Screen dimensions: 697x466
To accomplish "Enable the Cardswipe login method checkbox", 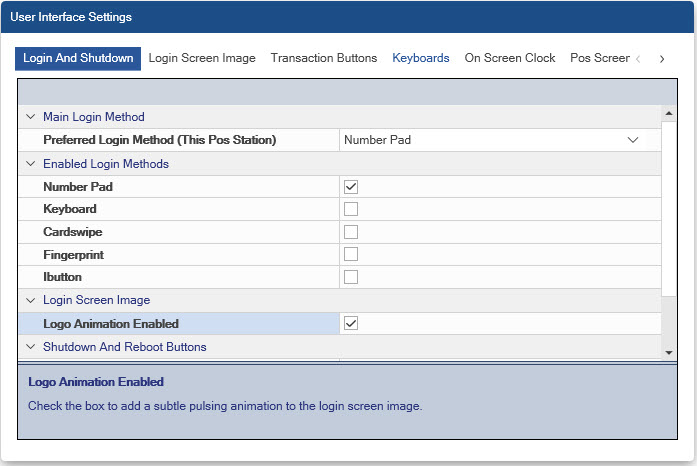I will pos(351,232).
